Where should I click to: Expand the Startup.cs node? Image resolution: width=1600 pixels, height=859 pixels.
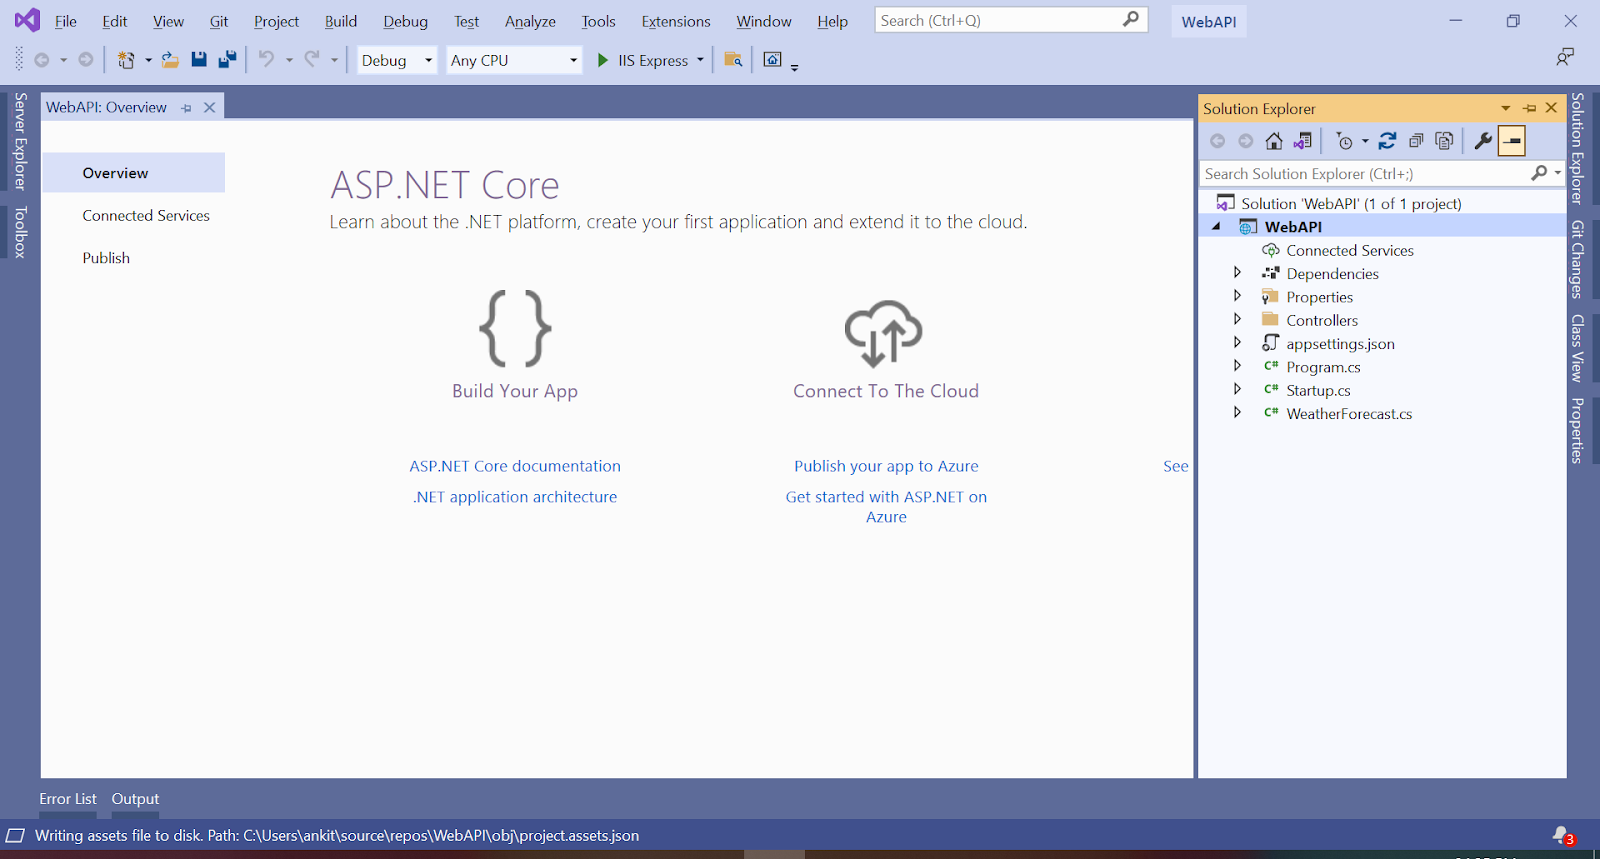[1237, 389]
